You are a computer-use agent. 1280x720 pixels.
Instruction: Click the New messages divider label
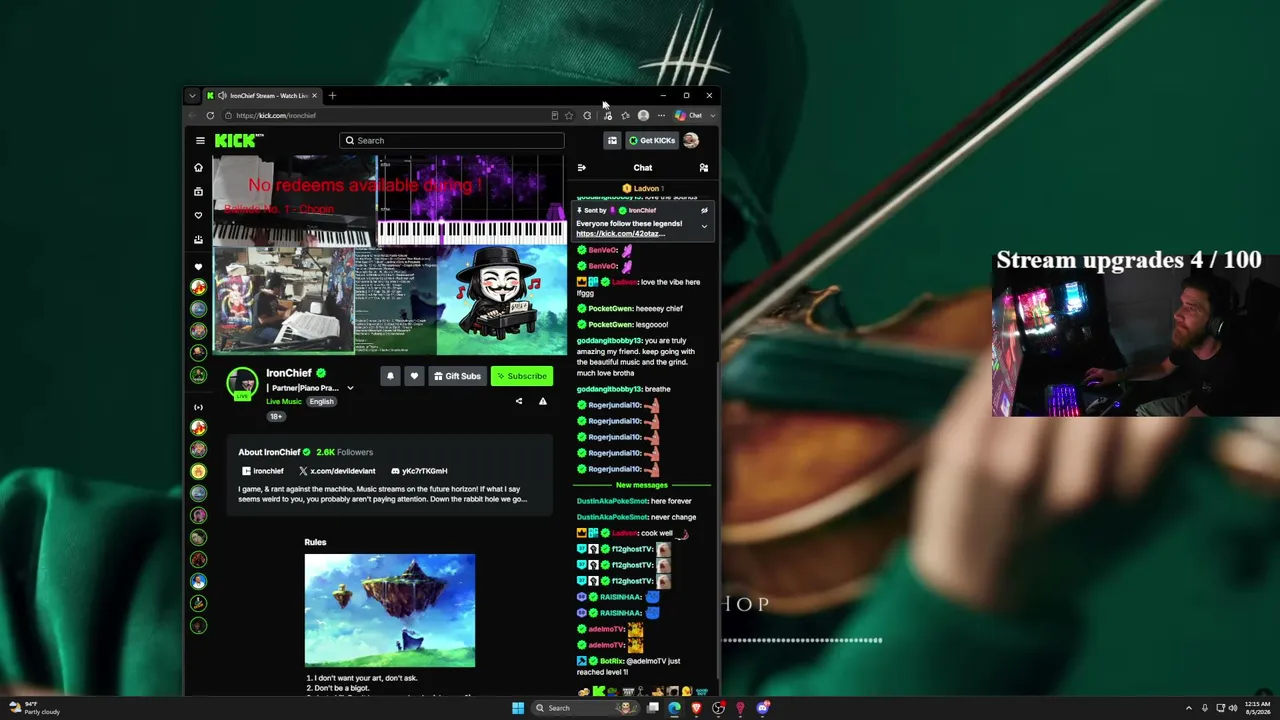click(642, 485)
